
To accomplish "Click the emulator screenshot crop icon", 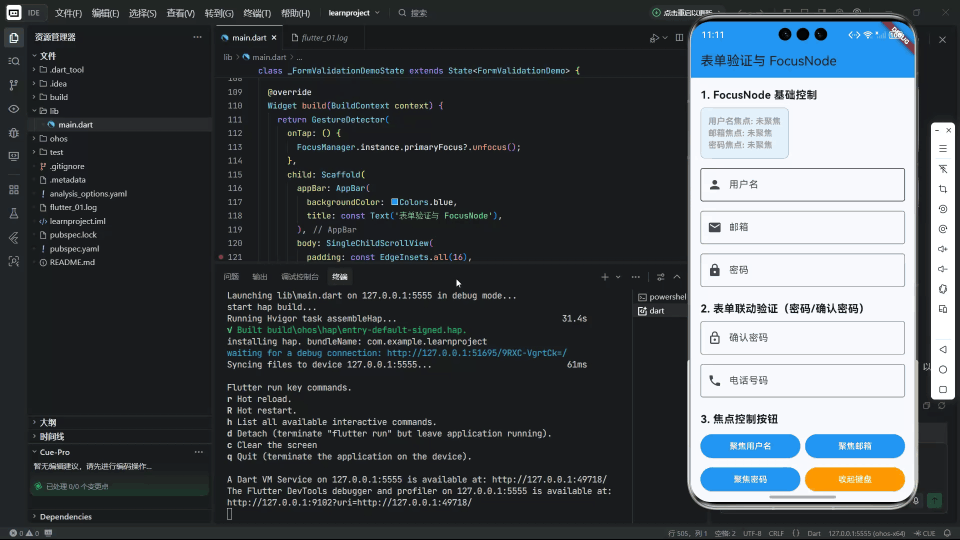I will tap(943, 189).
